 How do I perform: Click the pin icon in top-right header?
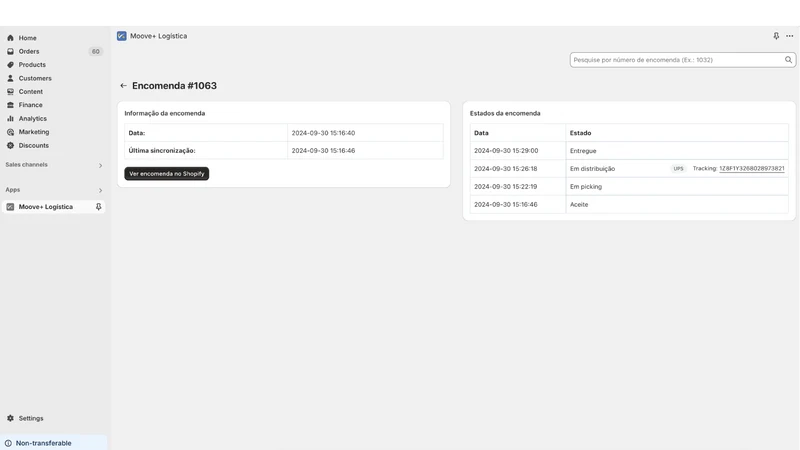(776, 36)
